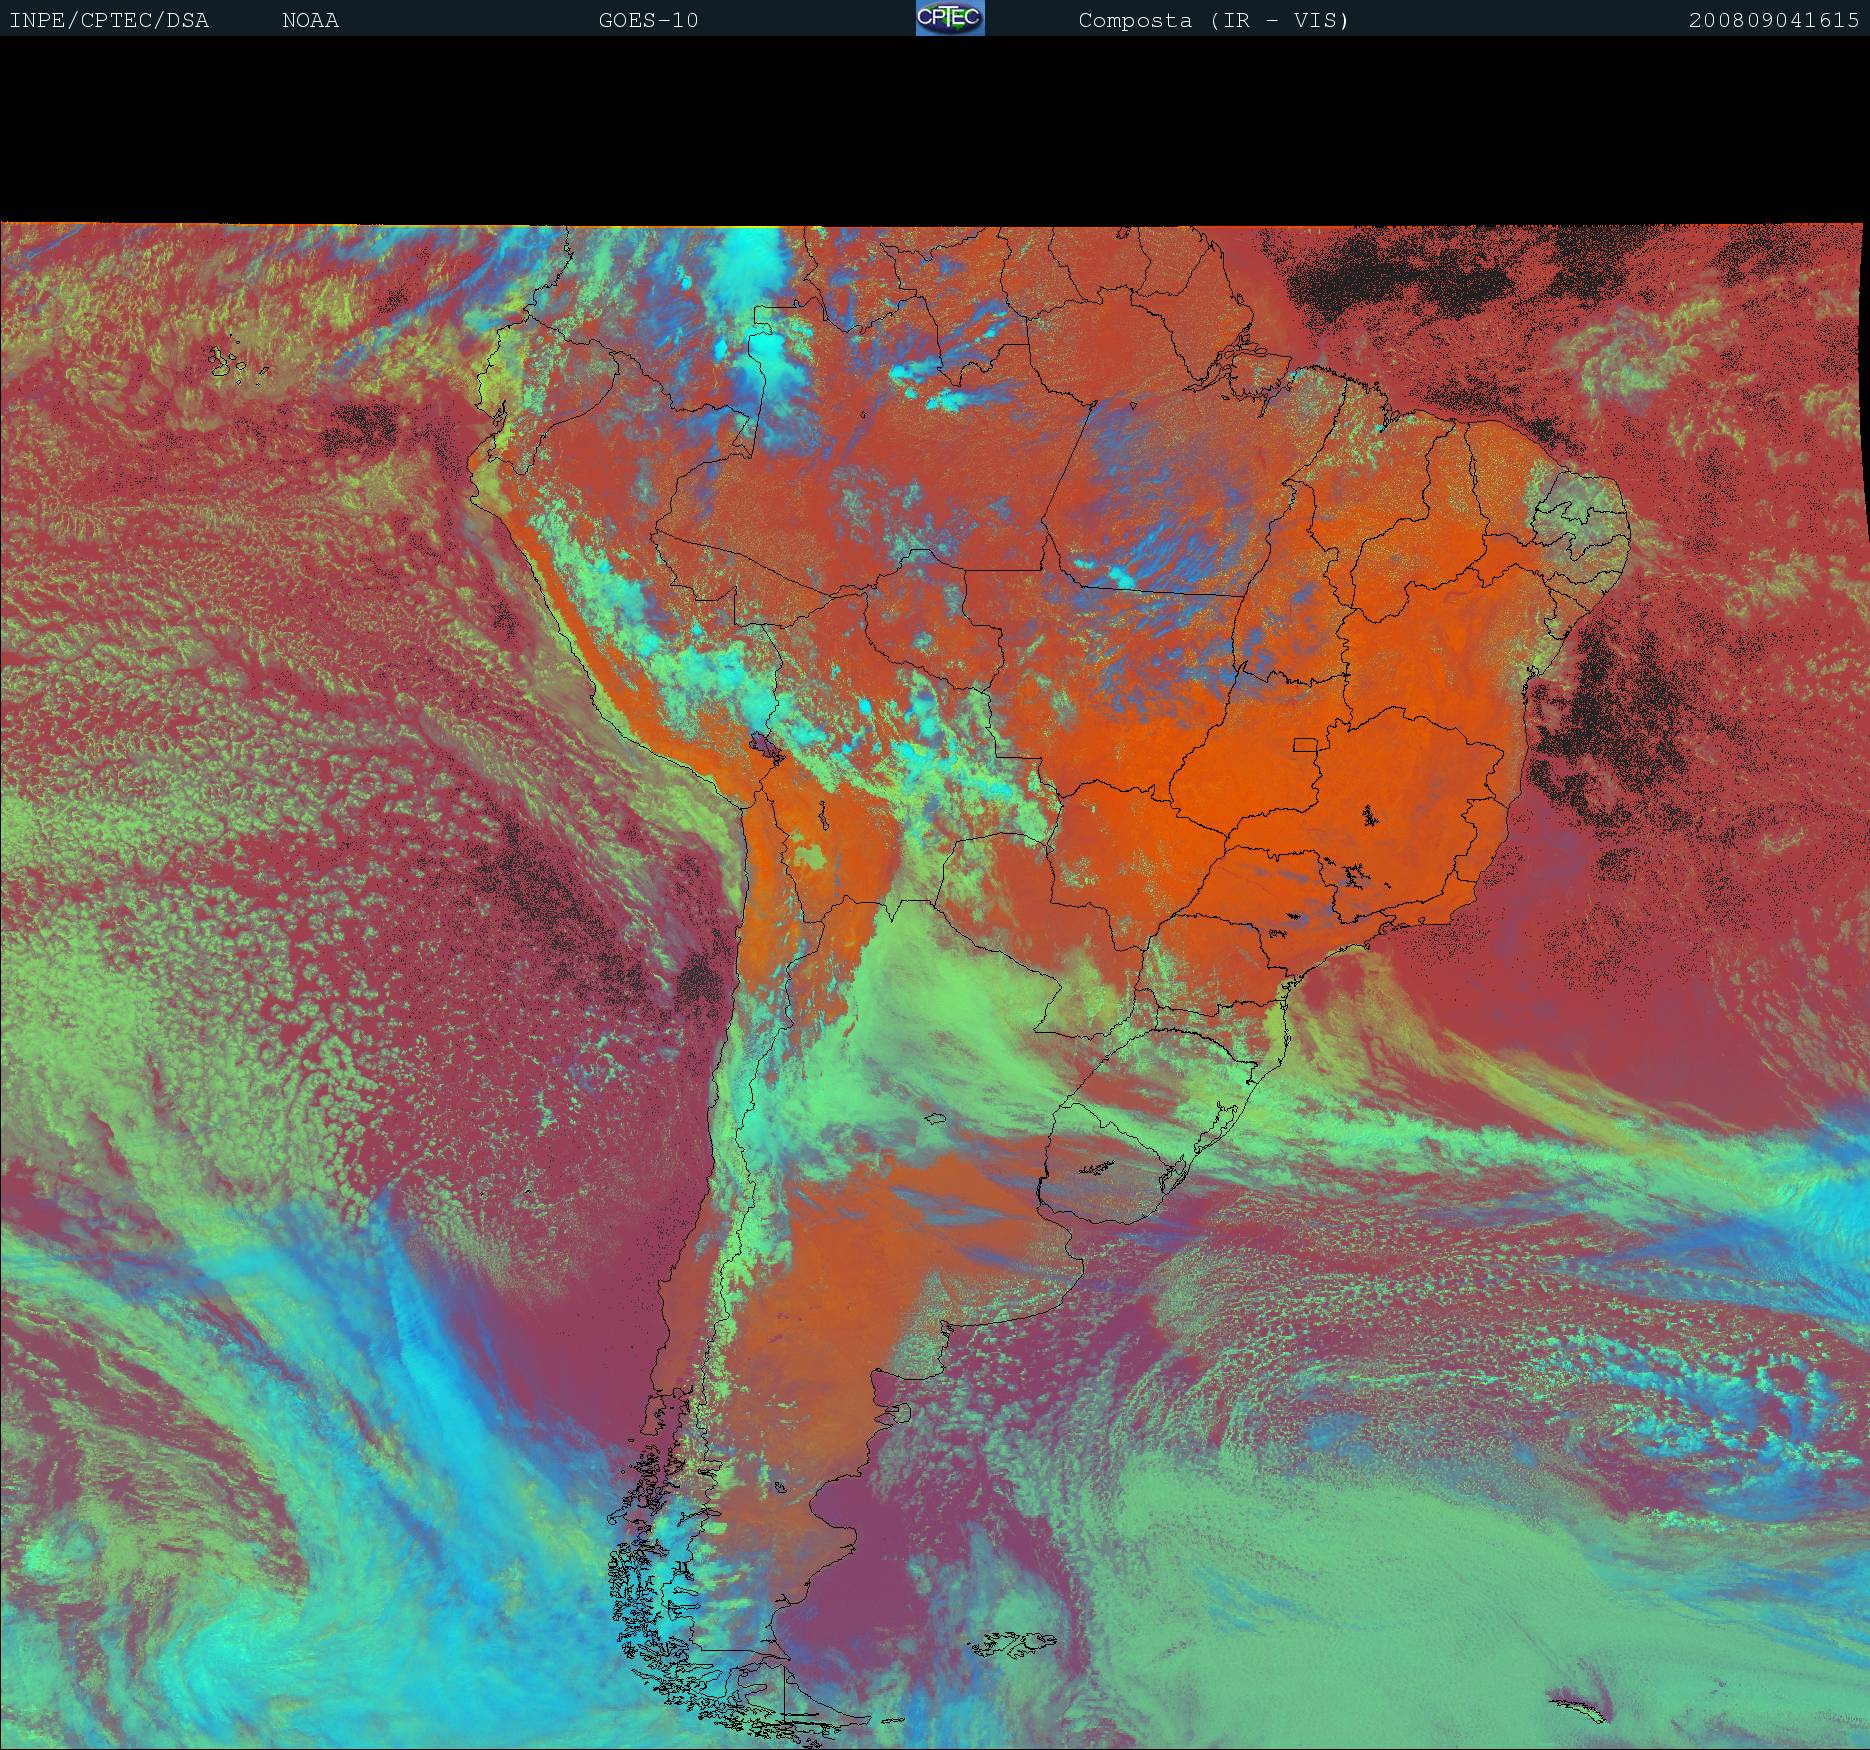Select the bright cyan cloud over Colombia
1870x1750 pixels.
tap(768, 350)
